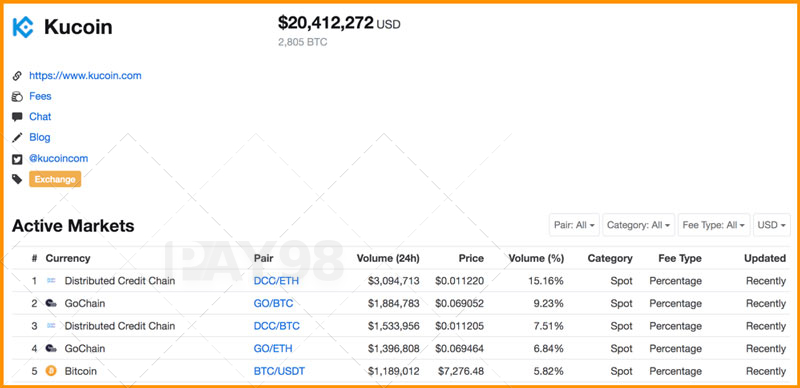Click GoChain name in row 2

pos(85,303)
